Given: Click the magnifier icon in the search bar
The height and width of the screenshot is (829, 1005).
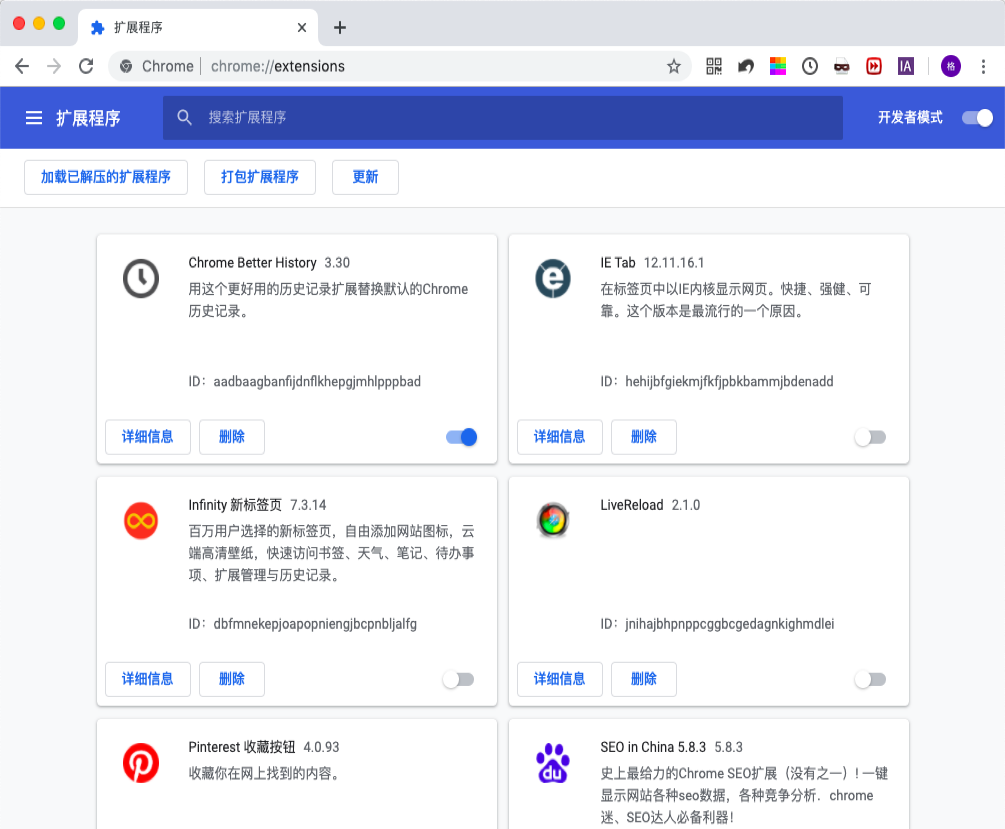Looking at the screenshot, I should [185, 117].
